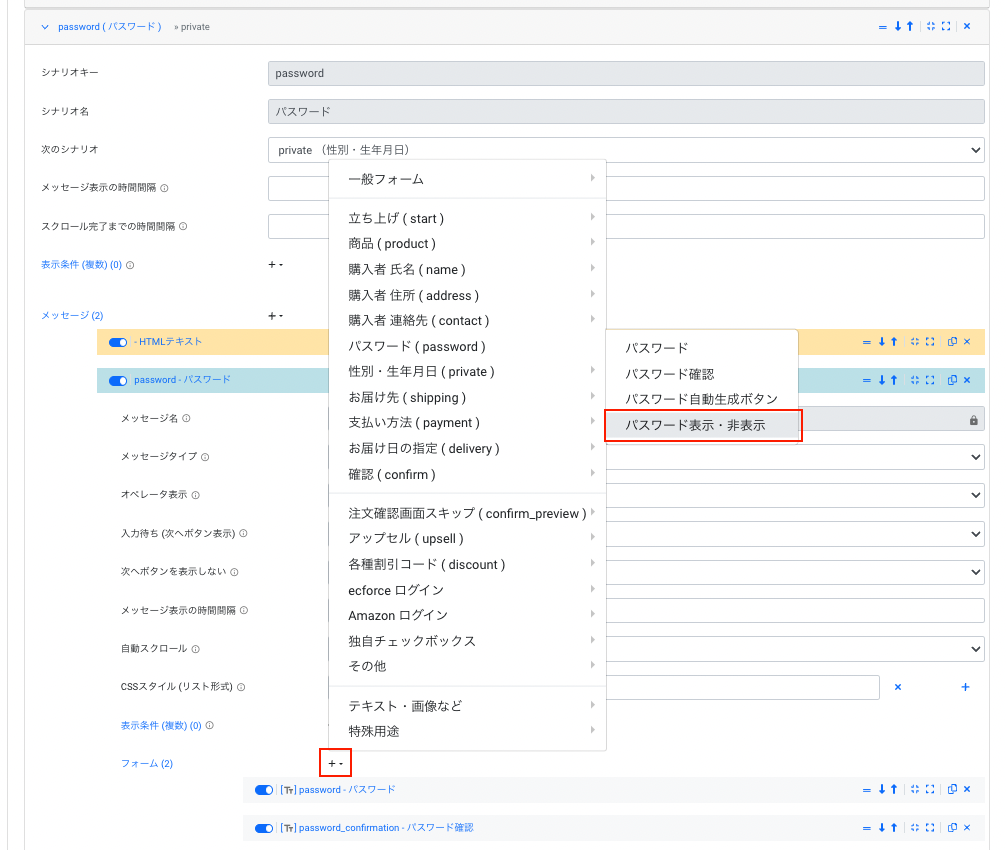The image size is (1006, 850).
Task: Choose パスワード自動生成ボタン menu entry
Action: (x=701, y=399)
